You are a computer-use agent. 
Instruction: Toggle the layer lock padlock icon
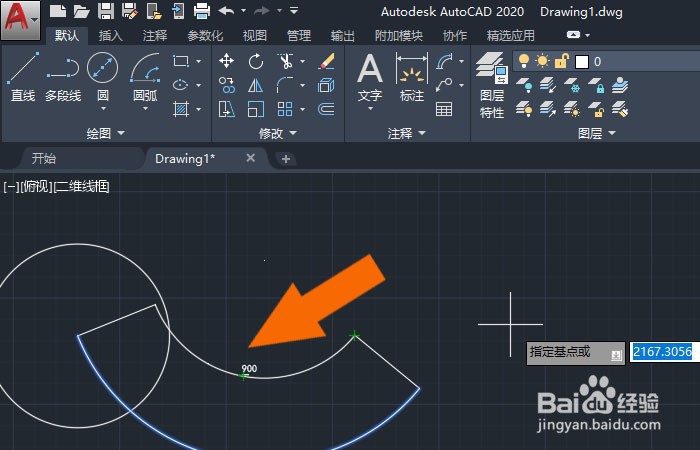point(562,61)
